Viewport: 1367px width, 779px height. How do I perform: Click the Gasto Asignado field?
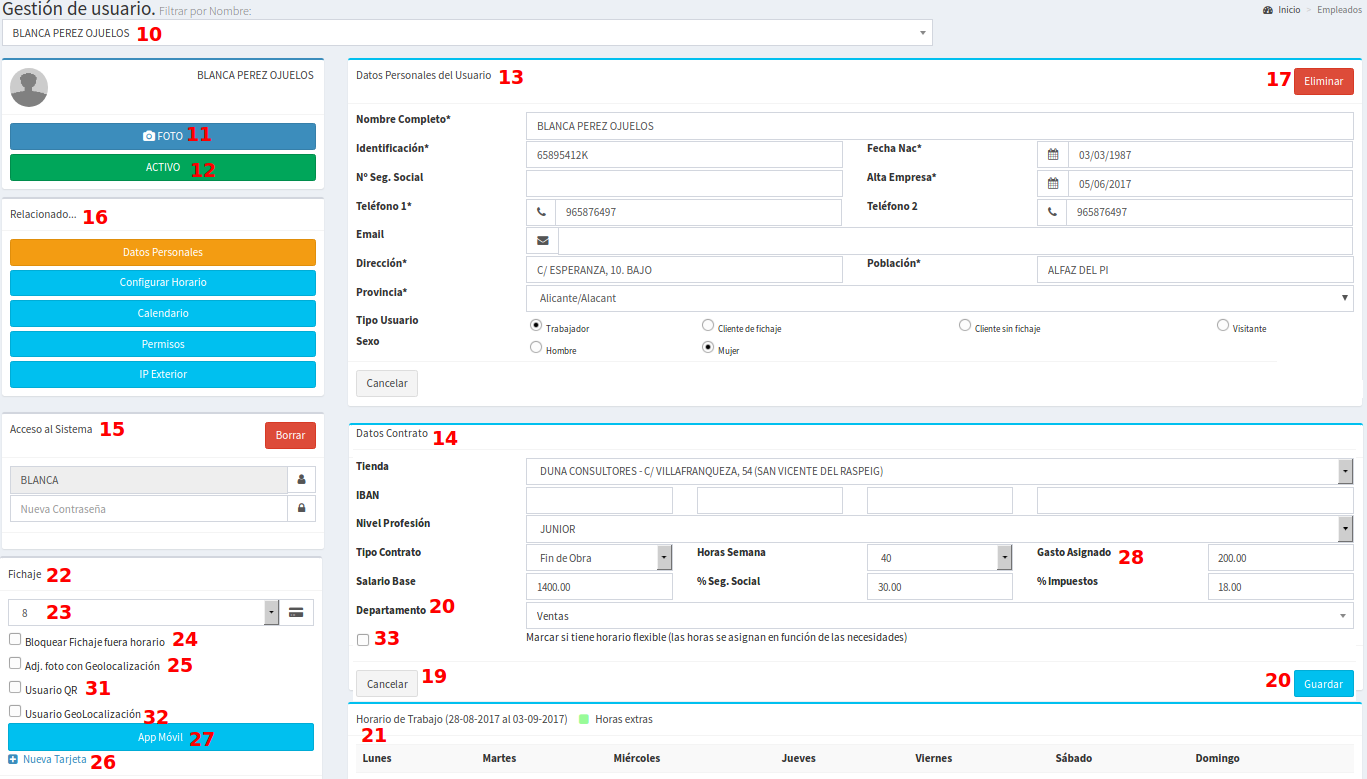(x=1280, y=558)
